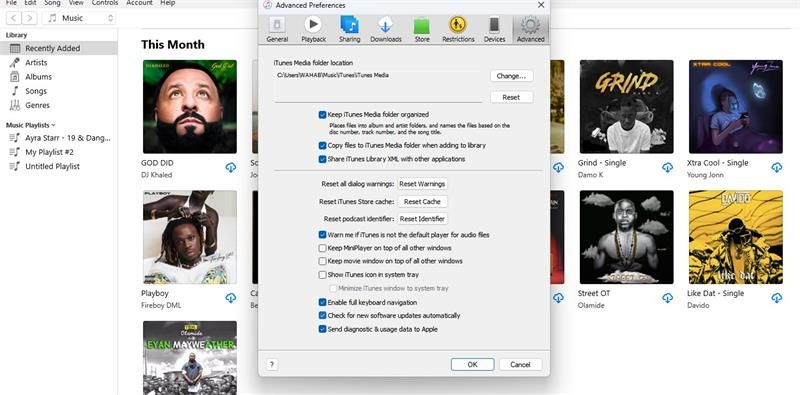Dismiss the dialog with the Cancel button

[x=520, y=364]
